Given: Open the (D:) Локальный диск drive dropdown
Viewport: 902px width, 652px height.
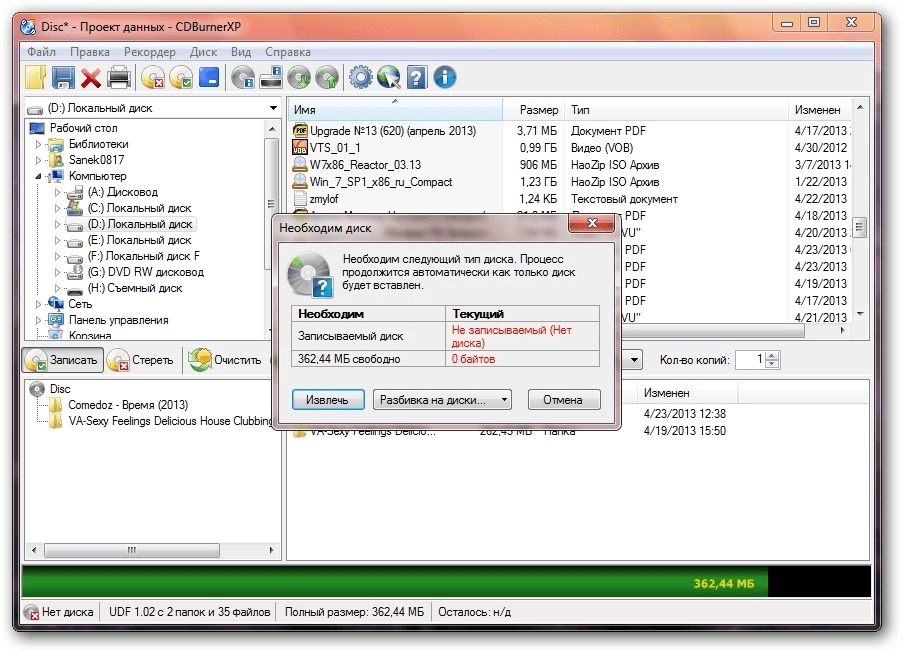Looking at the screenshot, I should [x=273, y=108].
